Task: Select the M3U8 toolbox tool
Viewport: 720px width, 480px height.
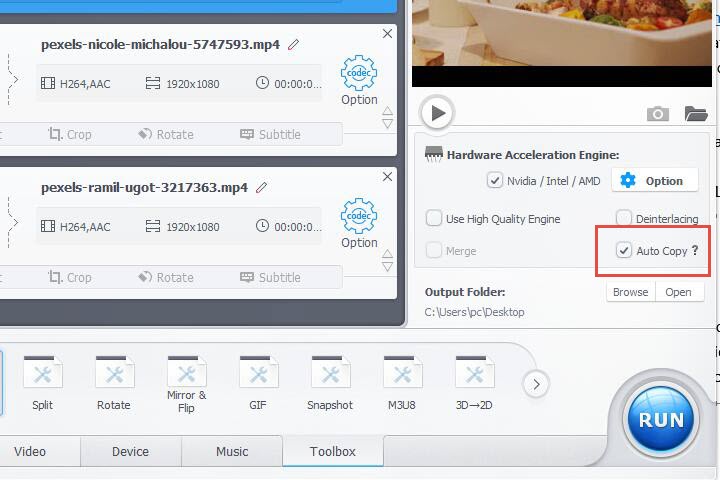Action: pos(402,384)
